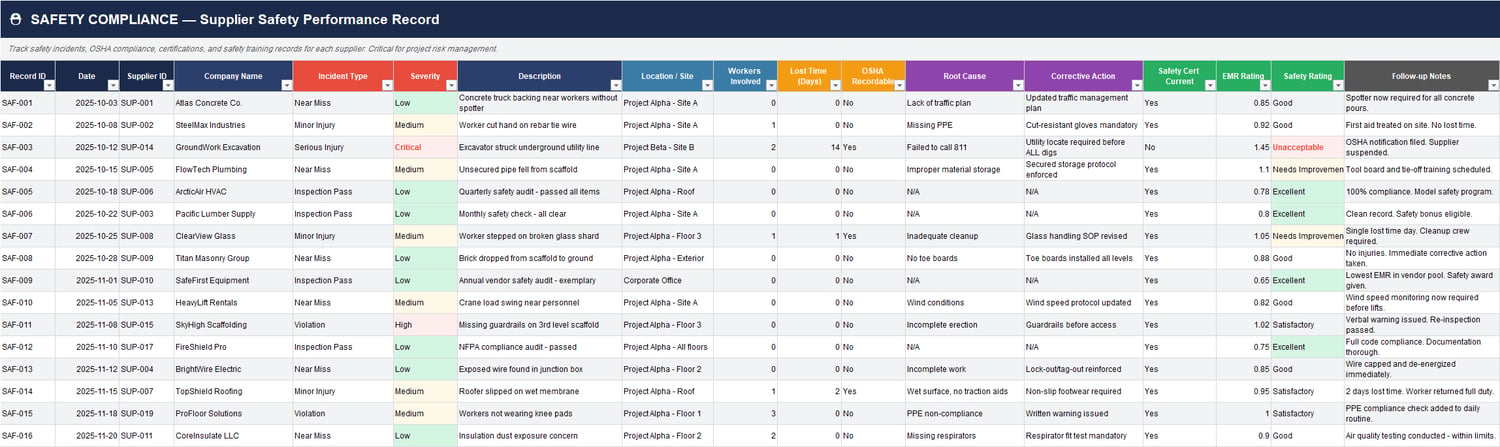1500x447 pixels.
Task: Select root cause 'Failed to call 811'
Action: point(965,147)
